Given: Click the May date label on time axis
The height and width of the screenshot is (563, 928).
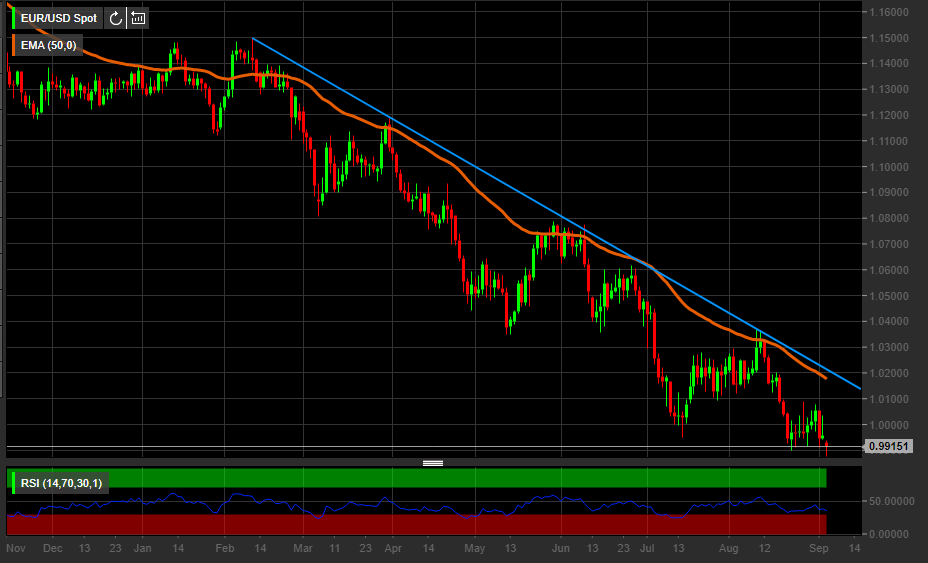Looking at the screenshot, I should point(475,548).
